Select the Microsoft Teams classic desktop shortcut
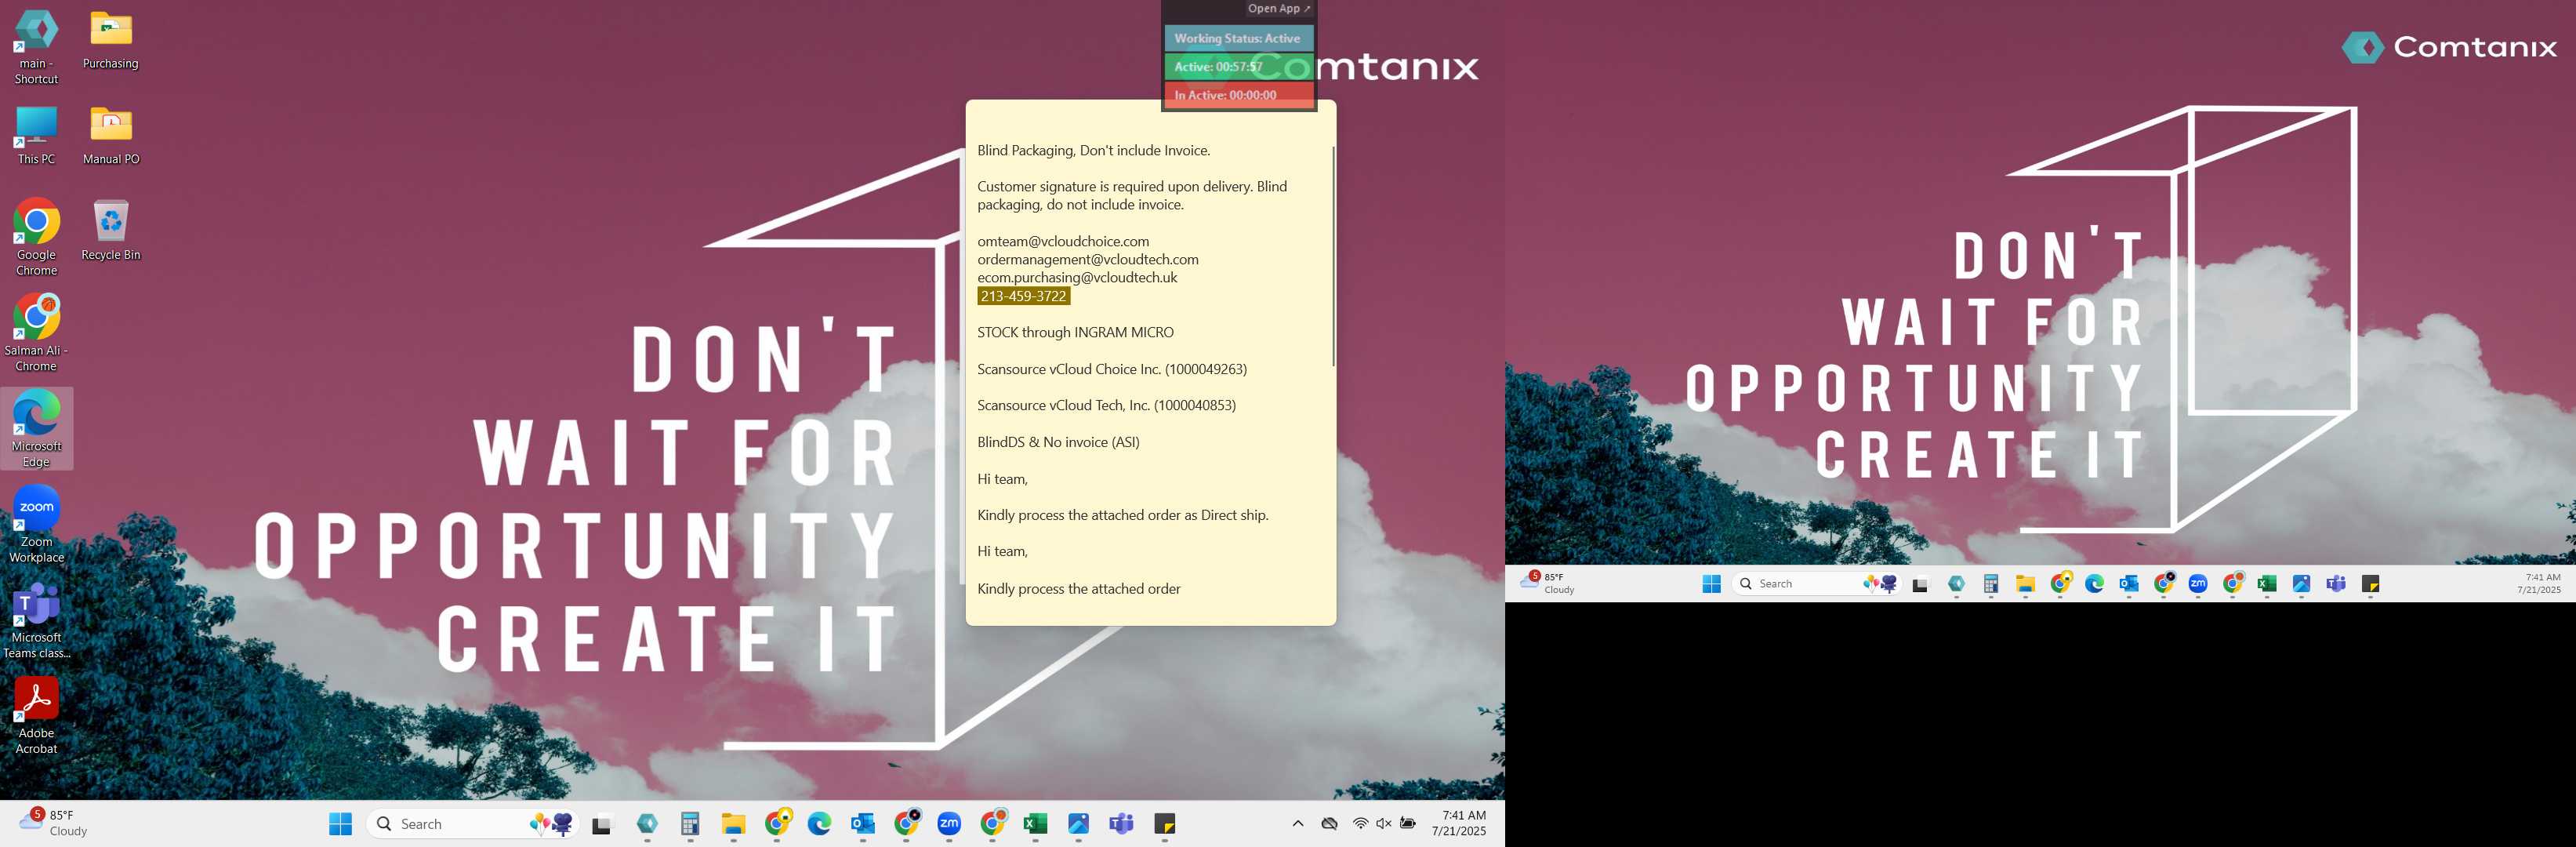This screenshot has height=847, width=2576. 36,620
